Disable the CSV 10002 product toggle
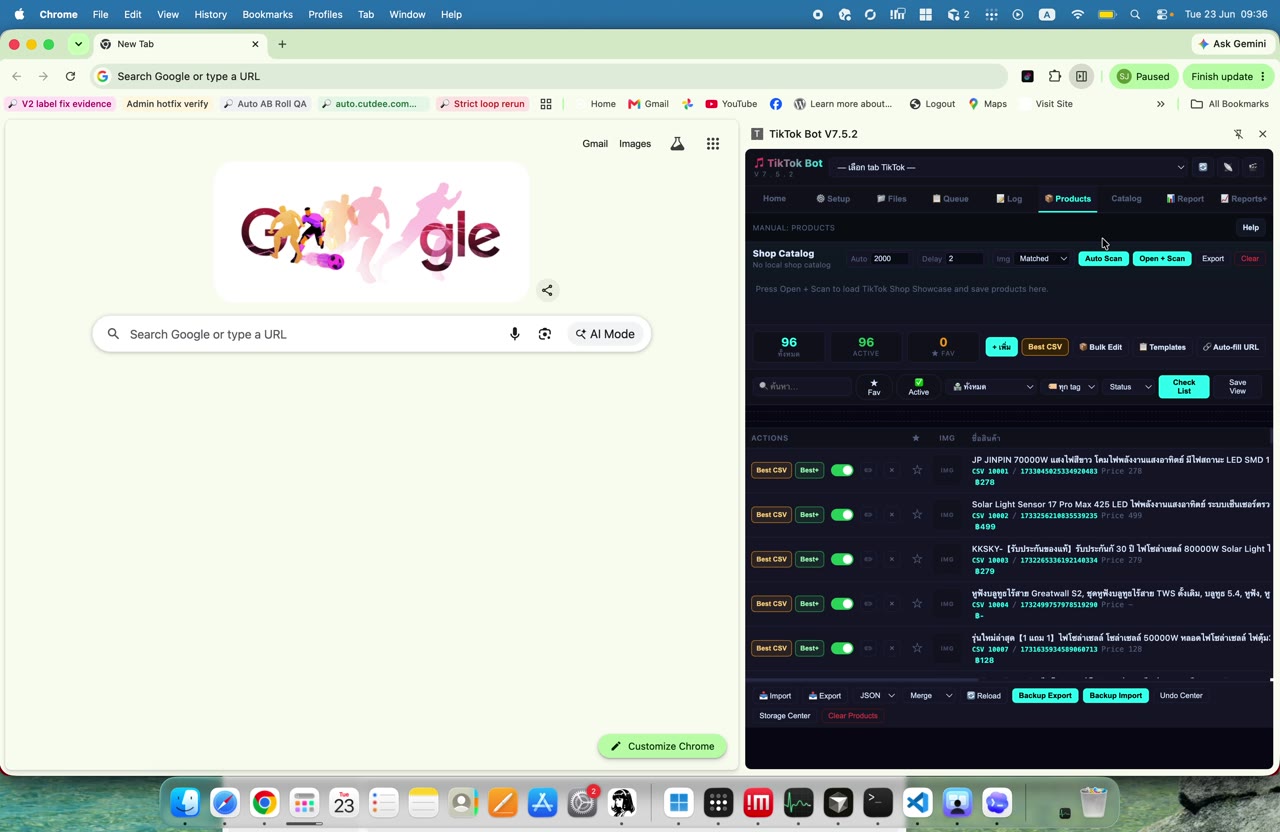The image size is (1280, 832). (x=842, y=515)
